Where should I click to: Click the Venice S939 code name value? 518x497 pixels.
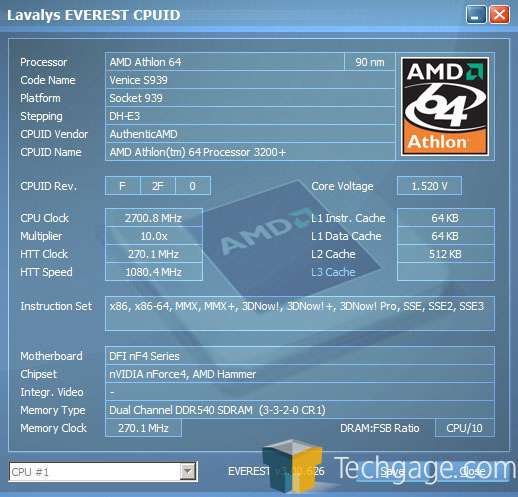coord(250,80)
